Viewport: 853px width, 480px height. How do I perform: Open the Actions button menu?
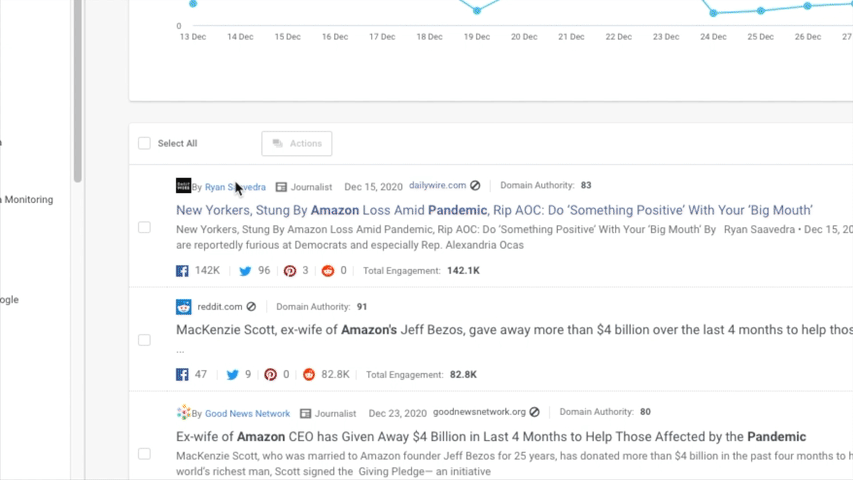pyautogui.click(x=297, y=144)
